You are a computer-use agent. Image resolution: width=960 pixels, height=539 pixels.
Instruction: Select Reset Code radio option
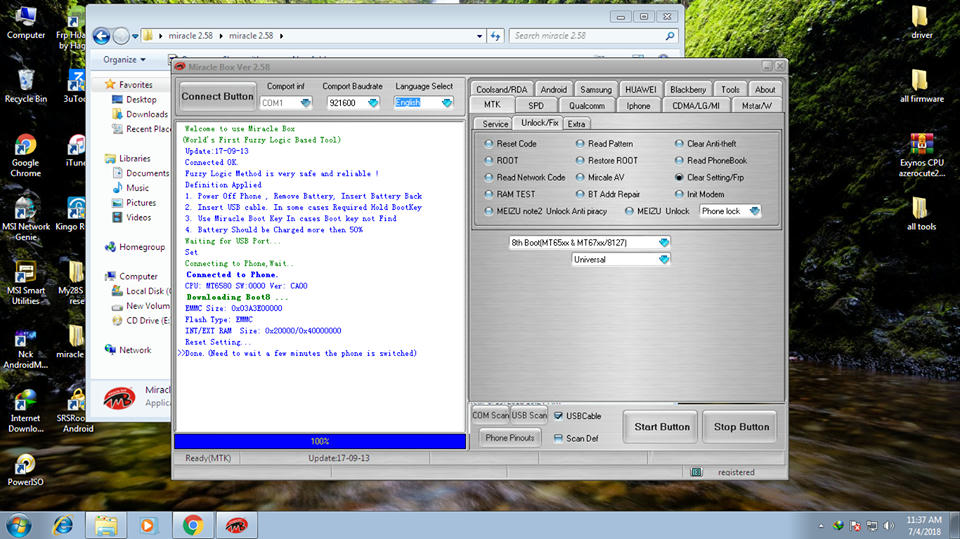click(489, 143)
